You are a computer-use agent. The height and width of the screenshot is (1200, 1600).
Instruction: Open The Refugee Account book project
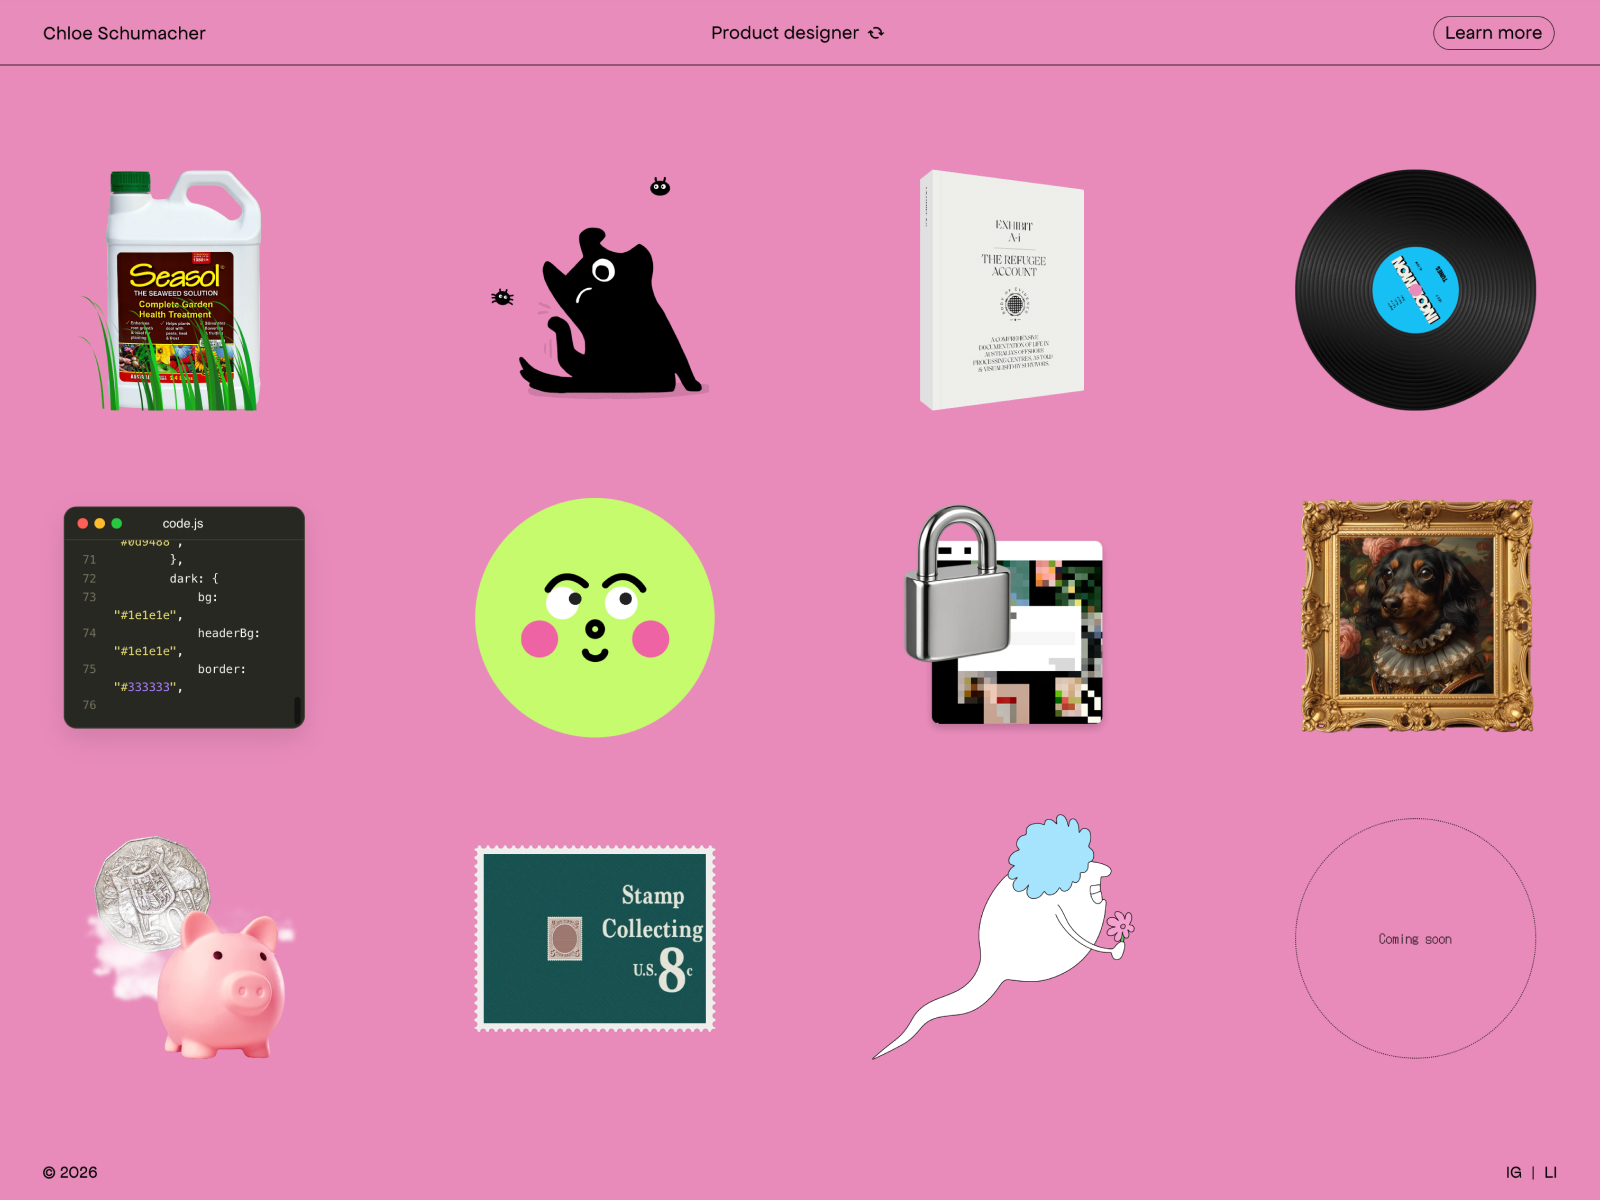(1002, 290)
